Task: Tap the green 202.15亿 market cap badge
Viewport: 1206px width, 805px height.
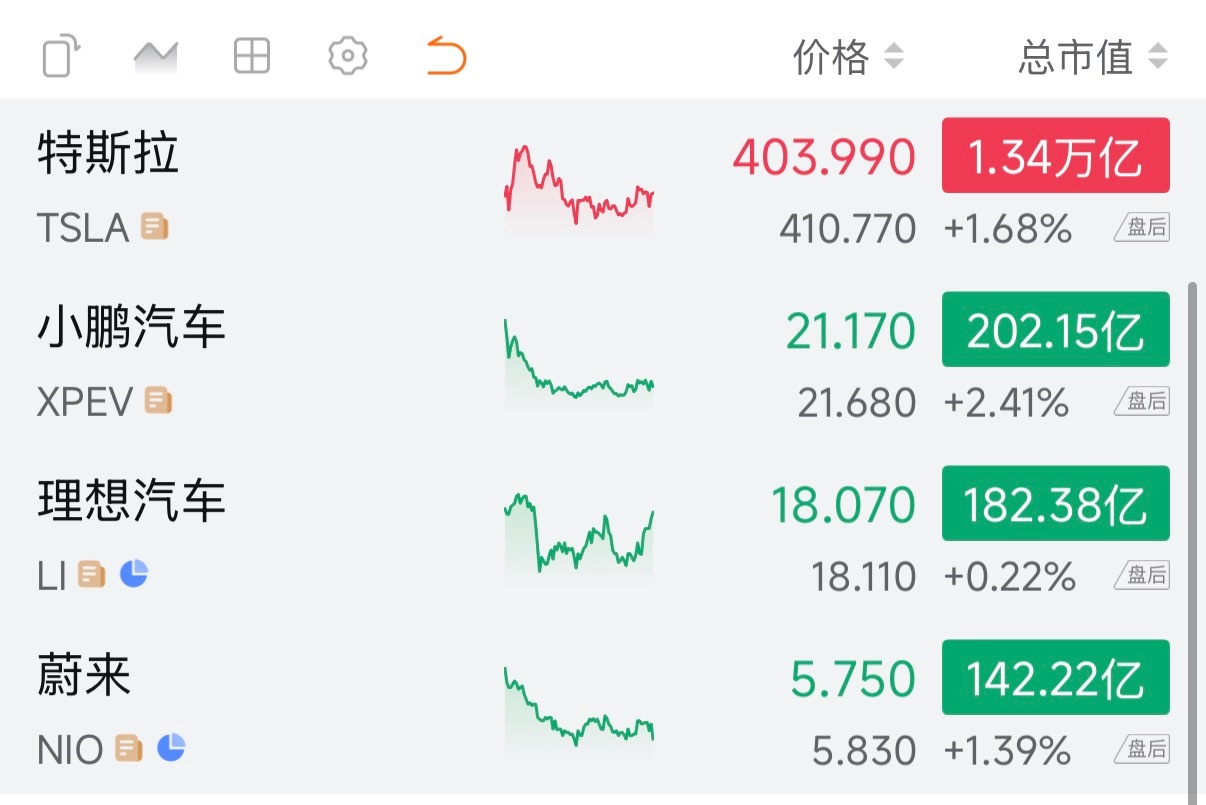Action: (1055, 330)
